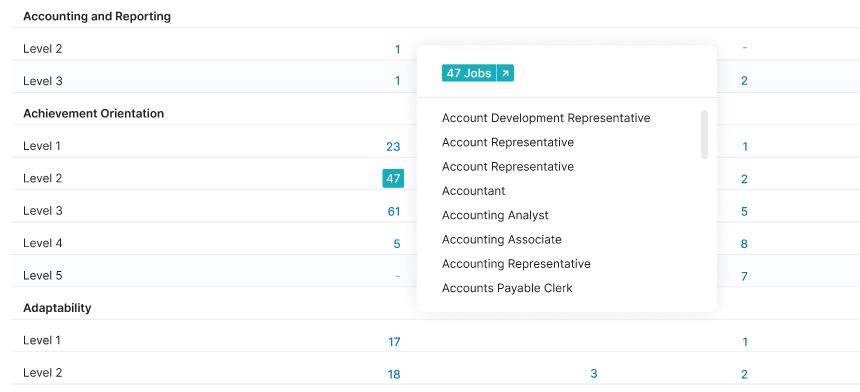Open the 1 count for Accounting and Reporting Level 2
Image resolution: width=860 pixels, height=392 pixels.
pos(397,49)
